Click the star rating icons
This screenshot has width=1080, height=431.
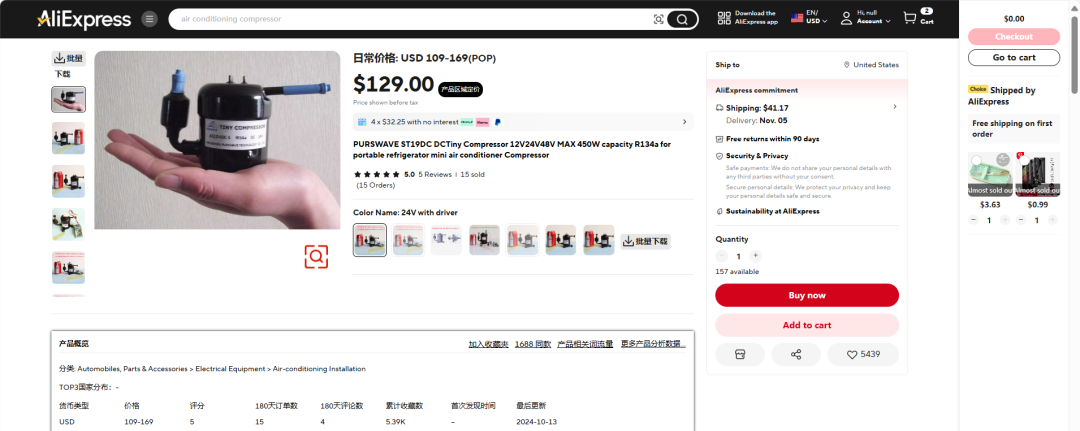pos(376,174)
